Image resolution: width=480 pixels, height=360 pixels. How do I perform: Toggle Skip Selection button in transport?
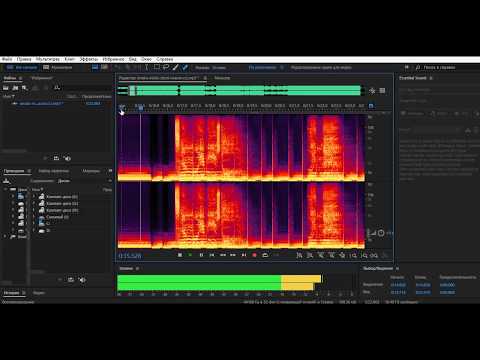click(x=276, y=255)
